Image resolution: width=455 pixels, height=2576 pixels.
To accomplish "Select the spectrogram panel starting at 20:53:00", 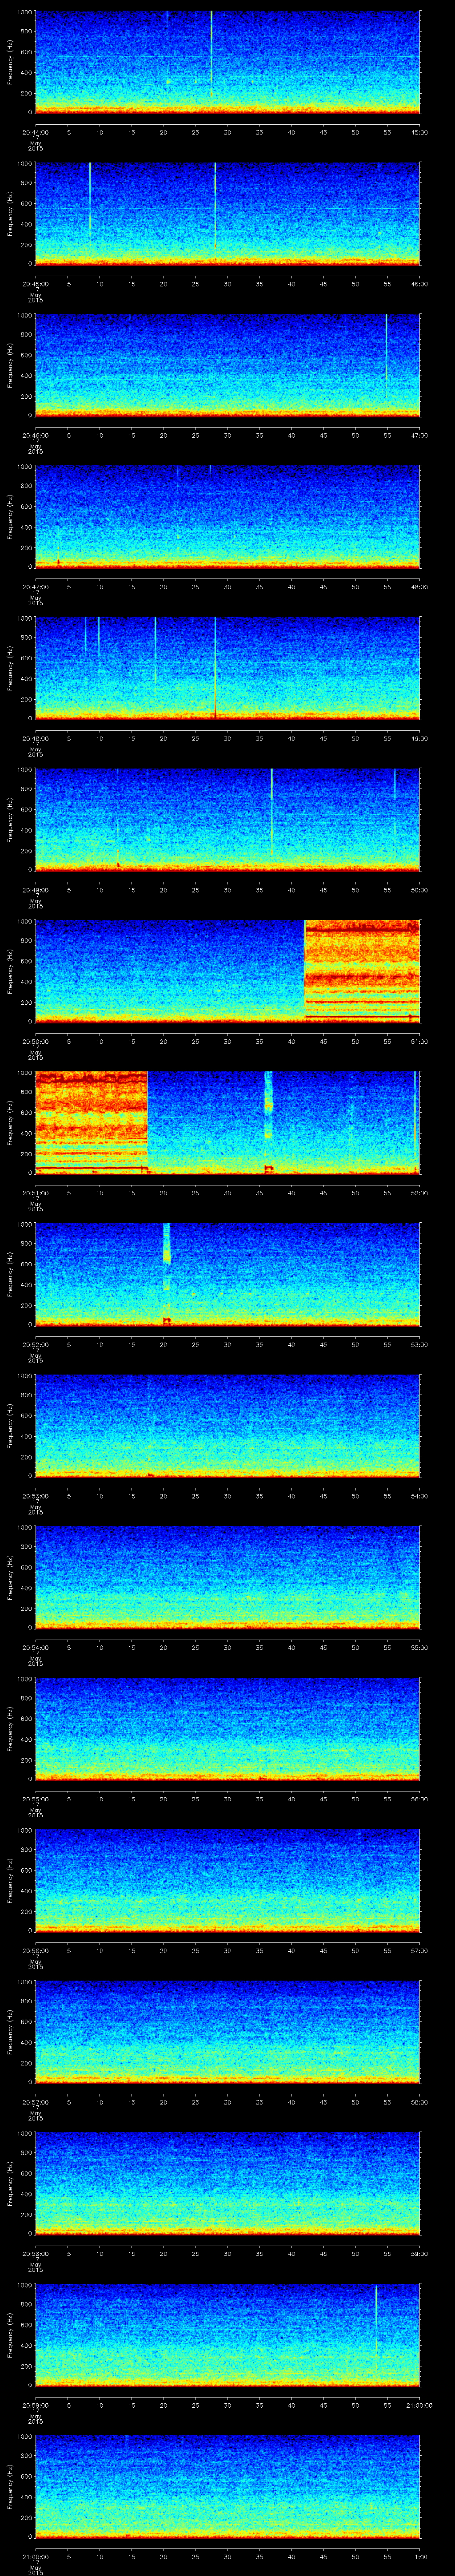I will pyautogui.click(x=227, y=1427).
